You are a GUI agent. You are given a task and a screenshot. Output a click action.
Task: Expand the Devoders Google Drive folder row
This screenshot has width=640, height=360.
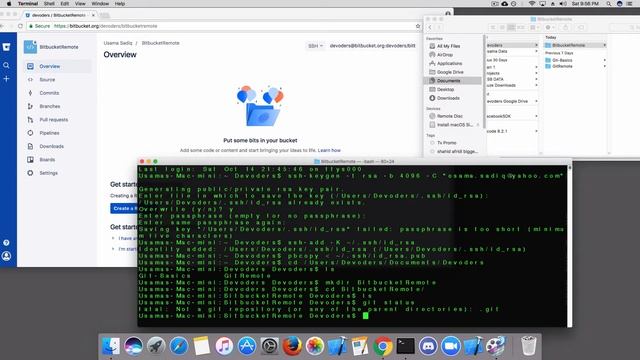coord(536,101)
